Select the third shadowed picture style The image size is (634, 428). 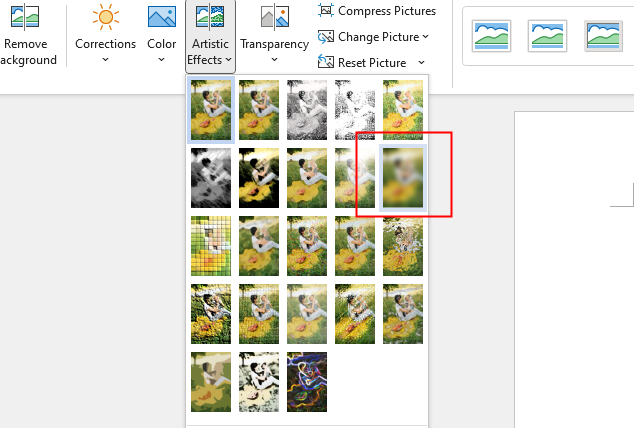pos(603,36)
